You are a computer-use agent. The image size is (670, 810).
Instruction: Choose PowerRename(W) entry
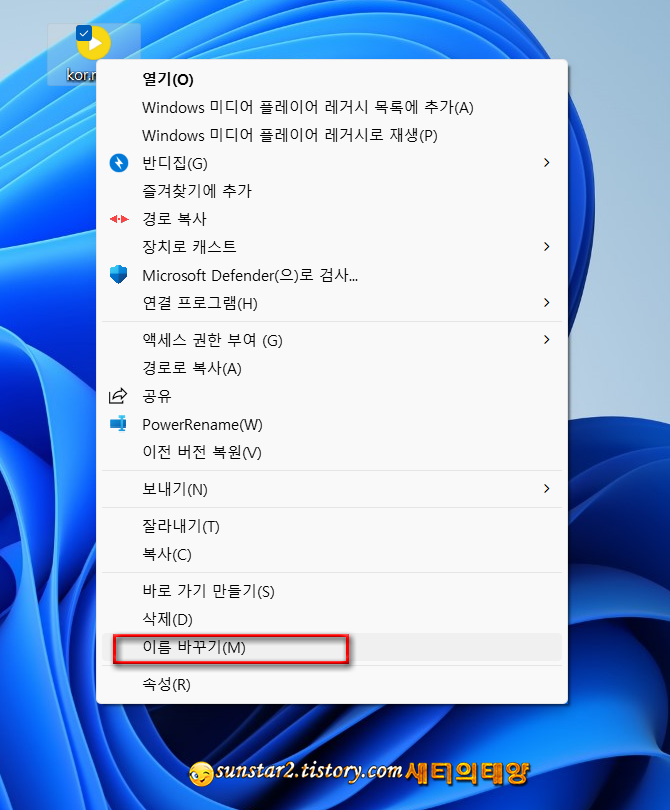tap(332, 424)
